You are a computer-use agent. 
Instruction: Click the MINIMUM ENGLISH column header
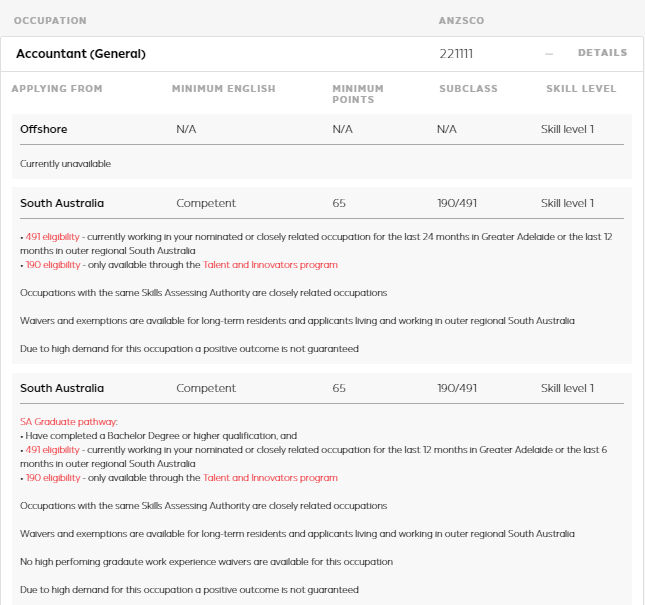pos(223,89)
